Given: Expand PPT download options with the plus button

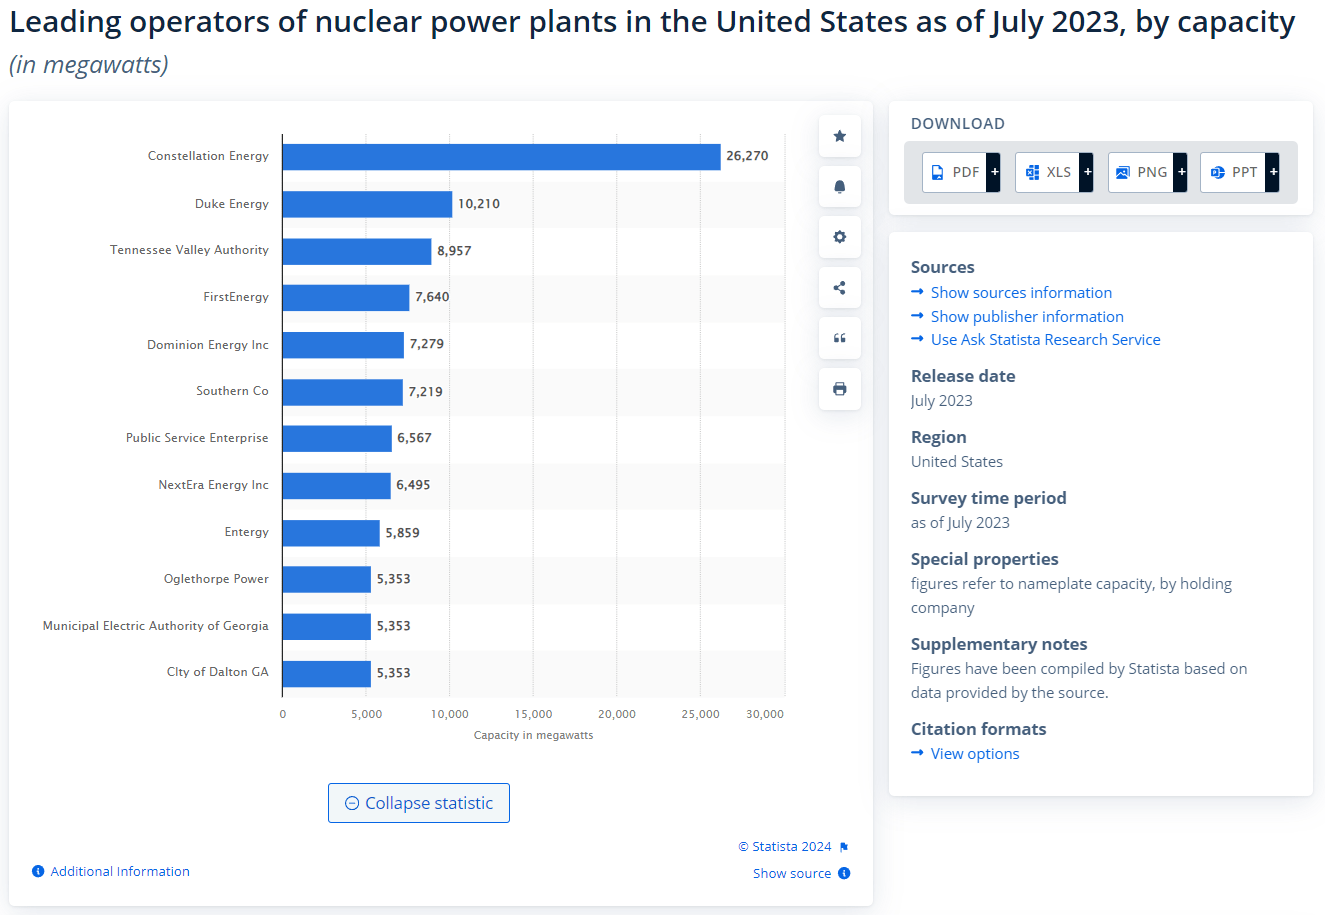Looking at the screenshot, I should 1272,172.
